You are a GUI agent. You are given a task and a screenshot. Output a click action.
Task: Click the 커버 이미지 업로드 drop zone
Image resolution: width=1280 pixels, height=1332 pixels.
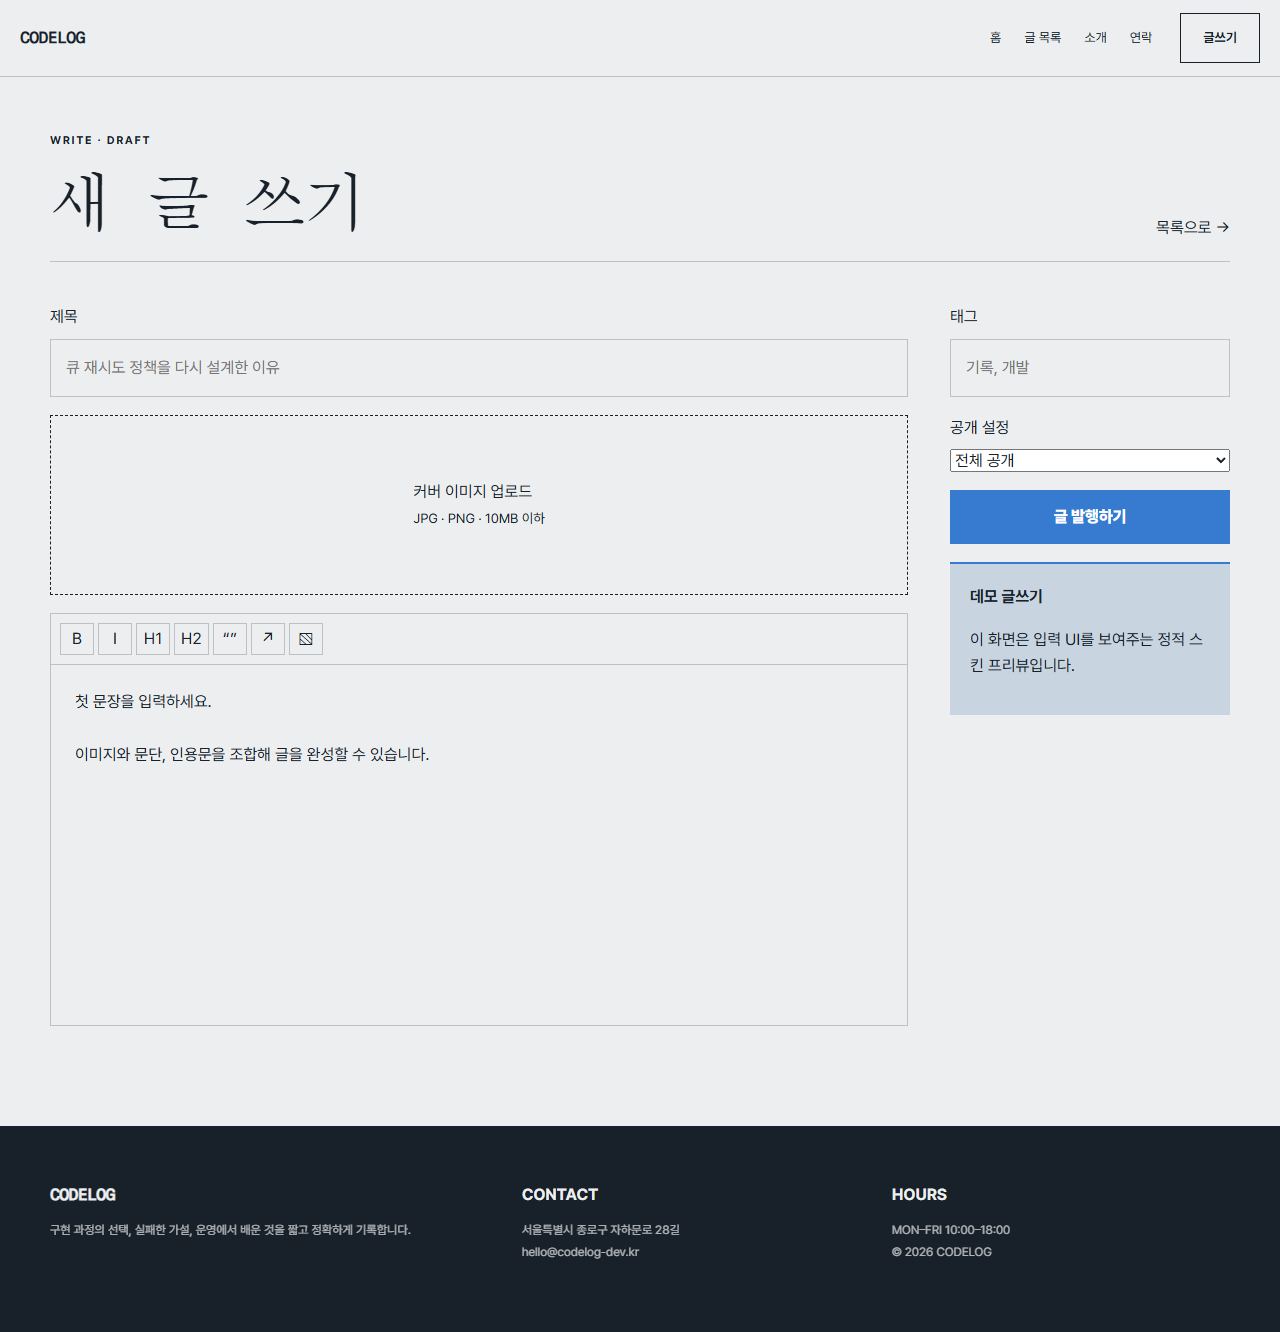479,505
